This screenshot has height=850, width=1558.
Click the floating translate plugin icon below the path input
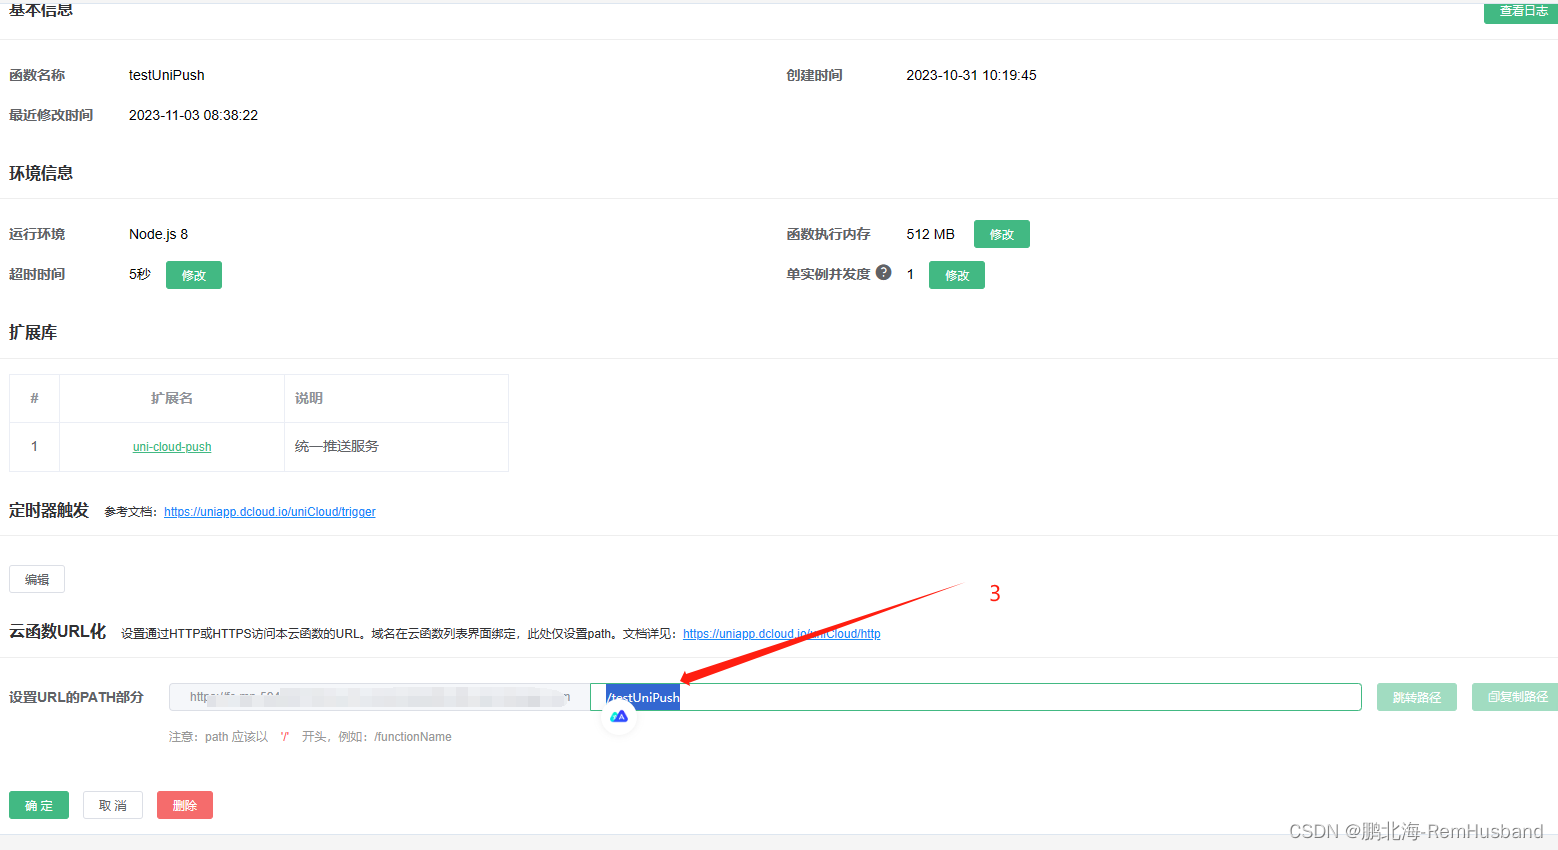coord(618,715)
